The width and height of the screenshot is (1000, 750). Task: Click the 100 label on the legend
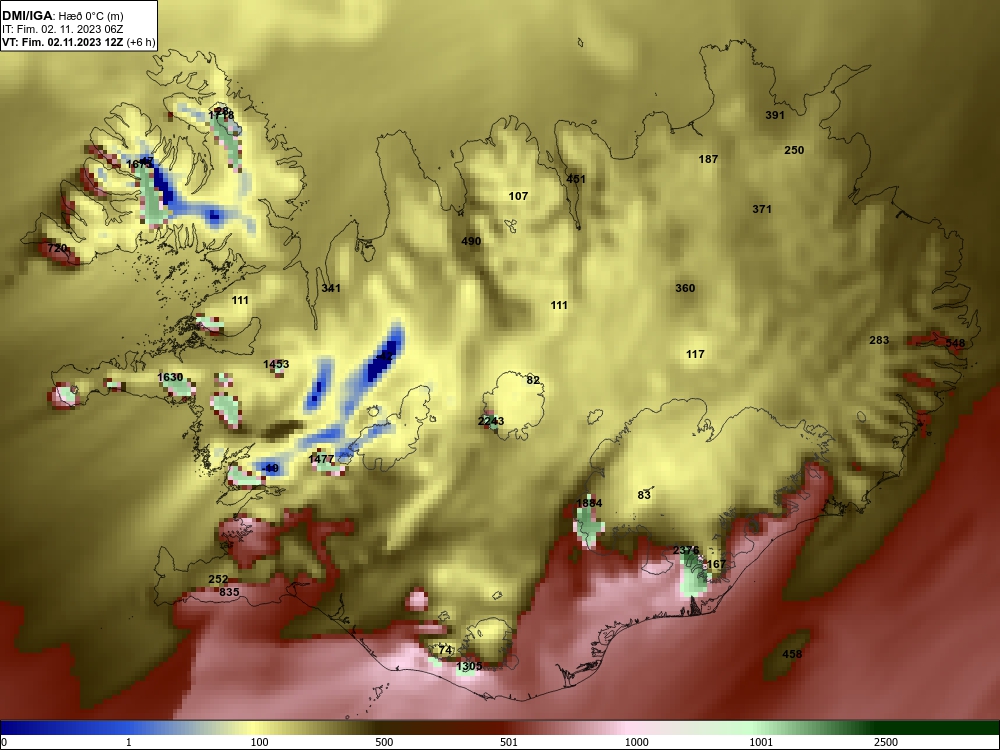pyautogui.click(x=260, y=742)
